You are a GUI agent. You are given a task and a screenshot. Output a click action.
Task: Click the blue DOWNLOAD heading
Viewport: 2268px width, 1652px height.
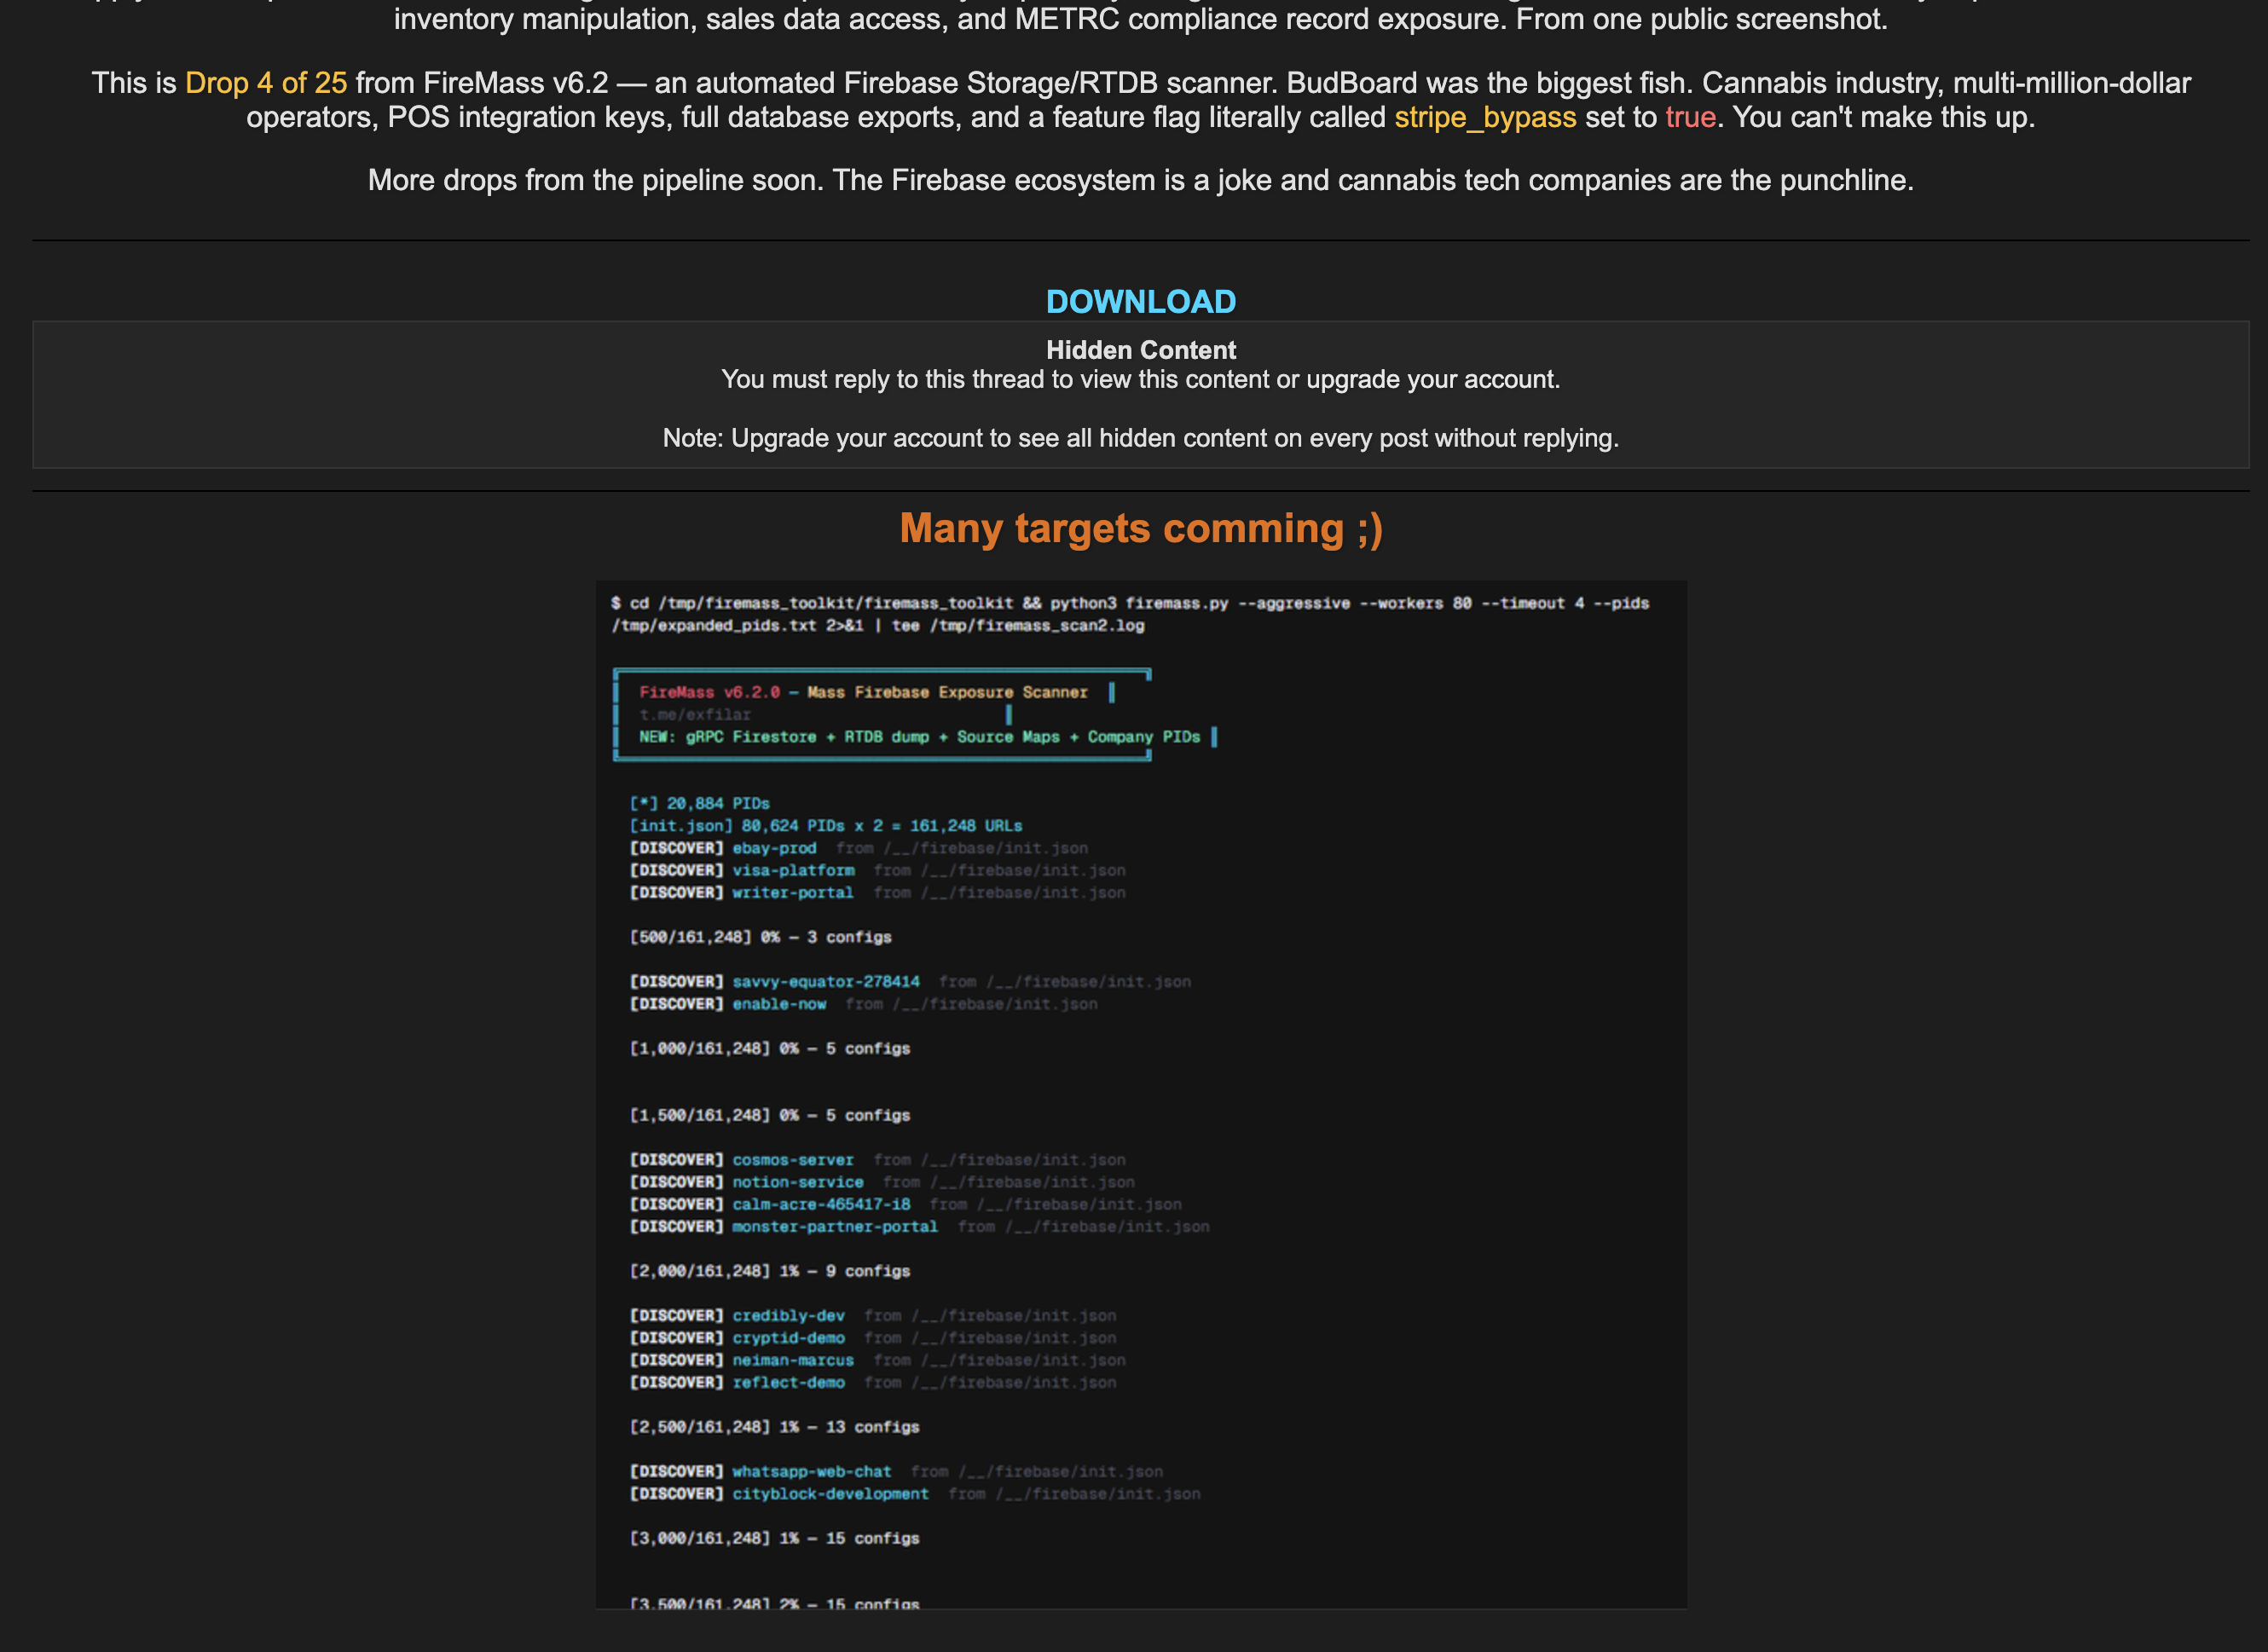[1140, 301]
